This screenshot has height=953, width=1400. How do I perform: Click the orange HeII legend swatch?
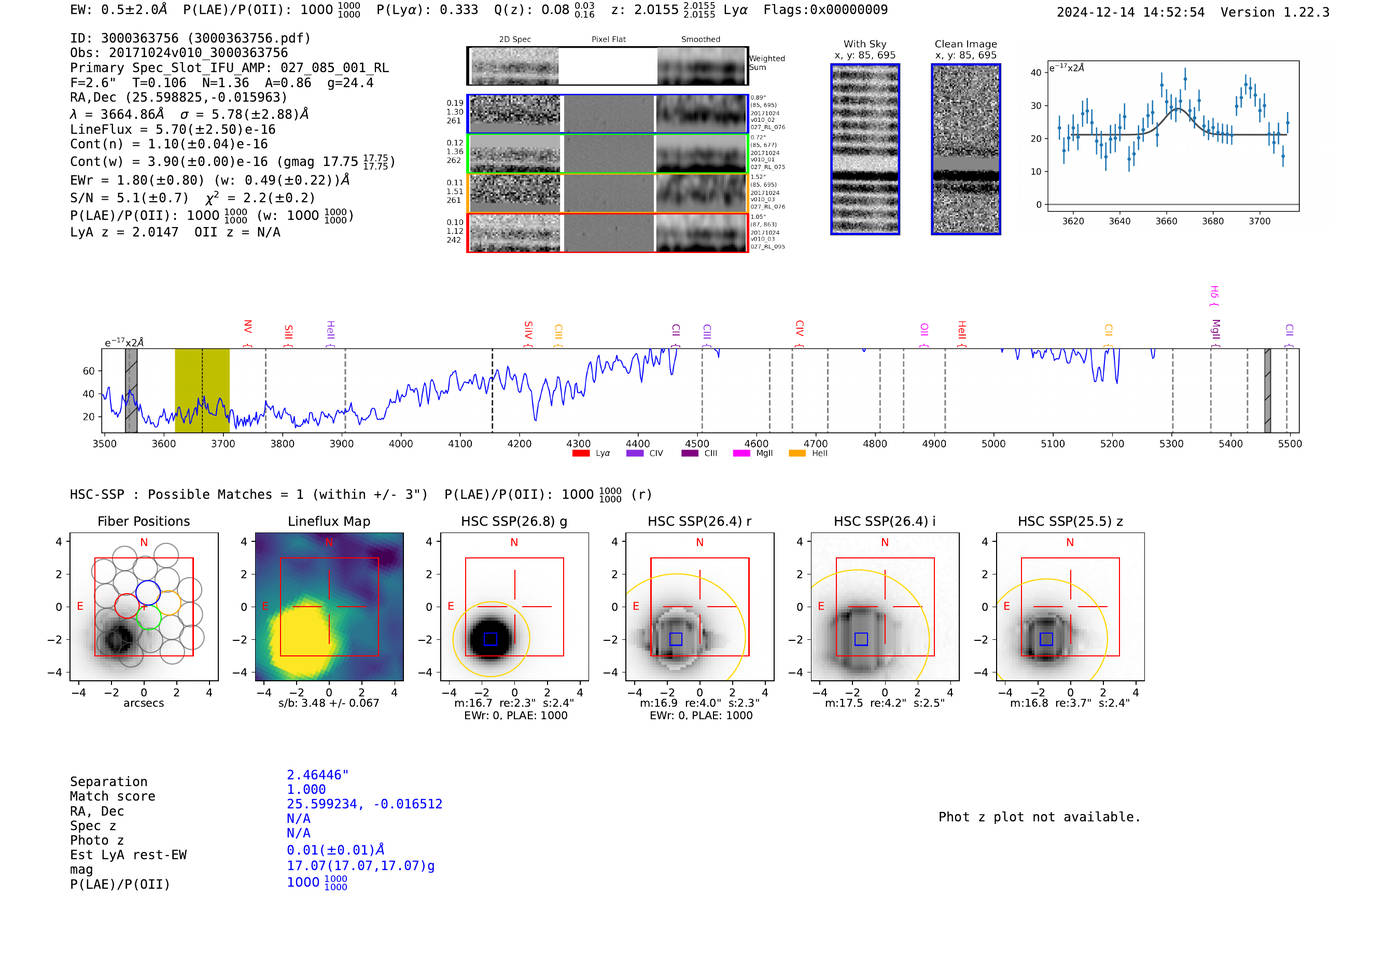pyautogui.click(x=797, y=454)
